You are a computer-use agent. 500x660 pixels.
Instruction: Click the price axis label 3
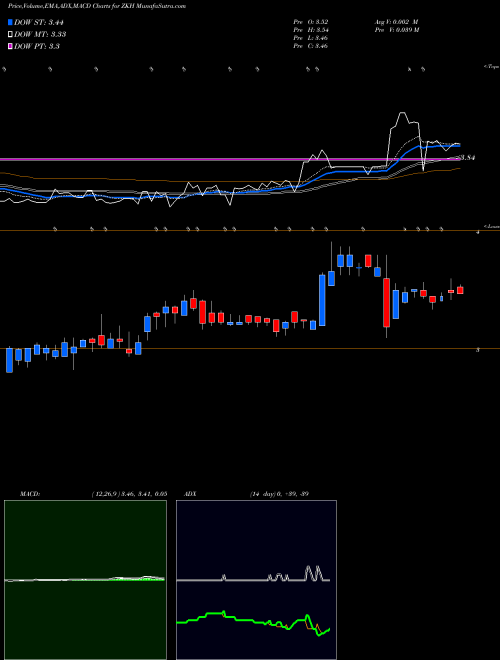(478, 350)
